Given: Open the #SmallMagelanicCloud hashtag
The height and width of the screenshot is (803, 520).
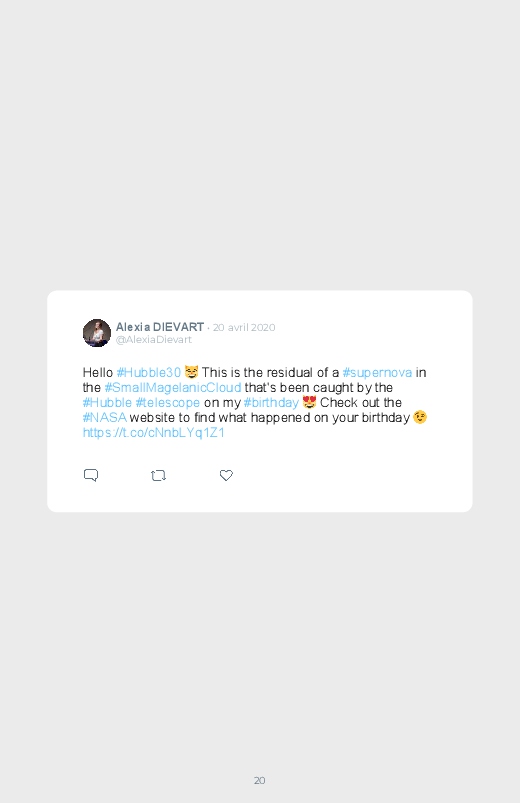Looking at the screenshot, I should click(x=173, y=388).
